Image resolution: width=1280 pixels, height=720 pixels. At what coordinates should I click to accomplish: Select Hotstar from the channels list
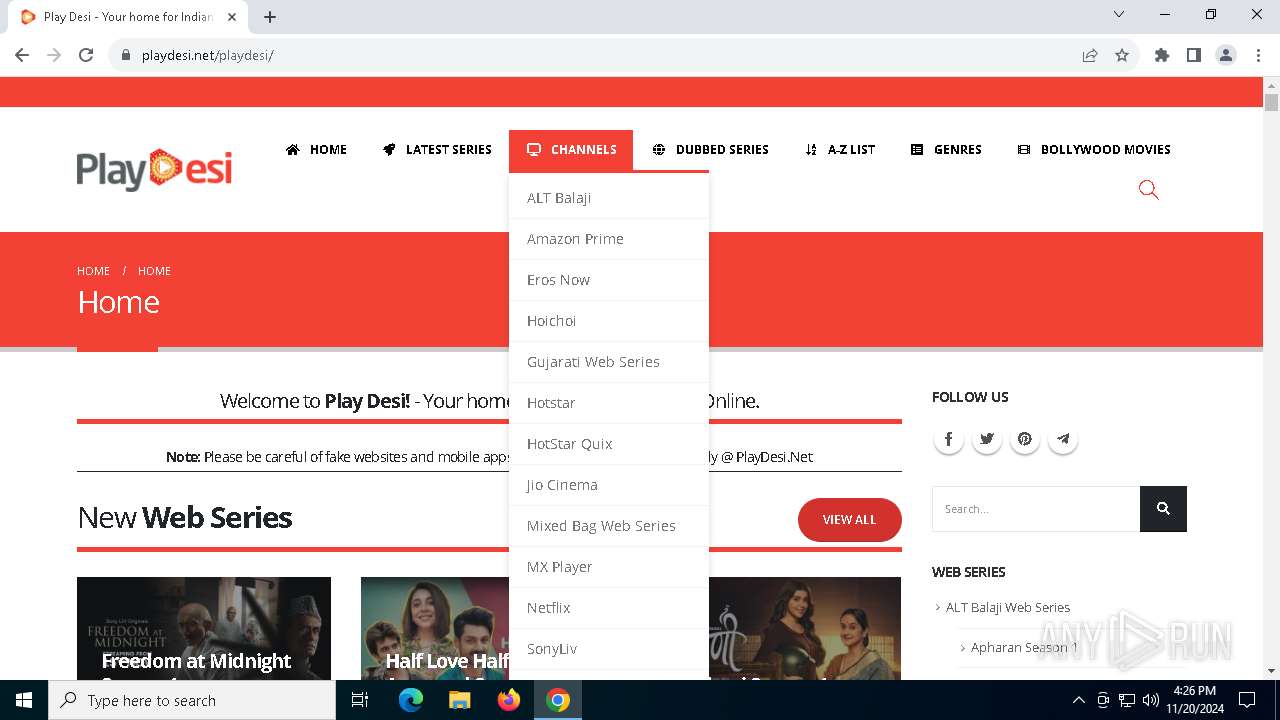pyautogui.click(x=609, y=403)
